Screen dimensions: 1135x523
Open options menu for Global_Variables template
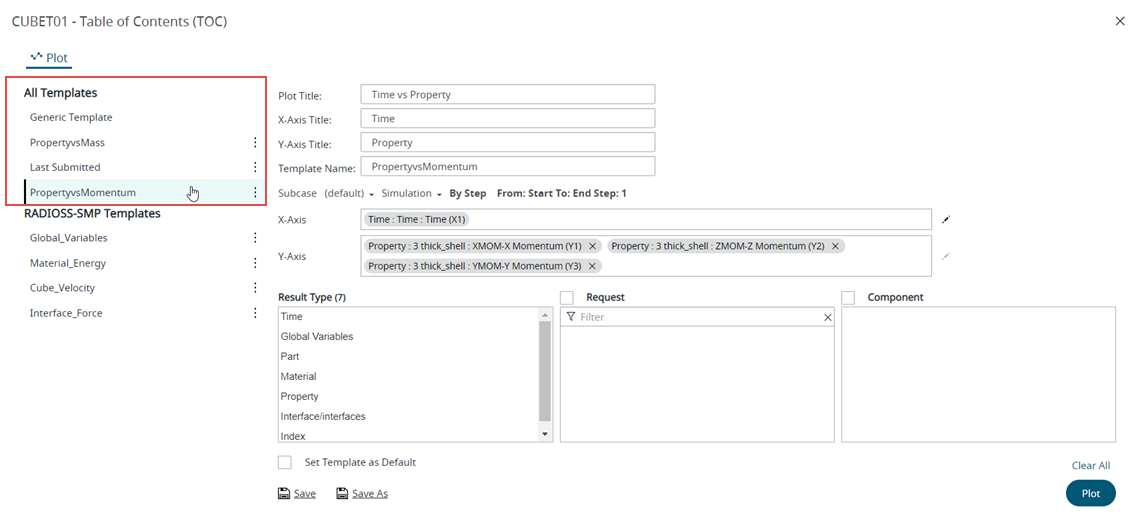point(255,238)
